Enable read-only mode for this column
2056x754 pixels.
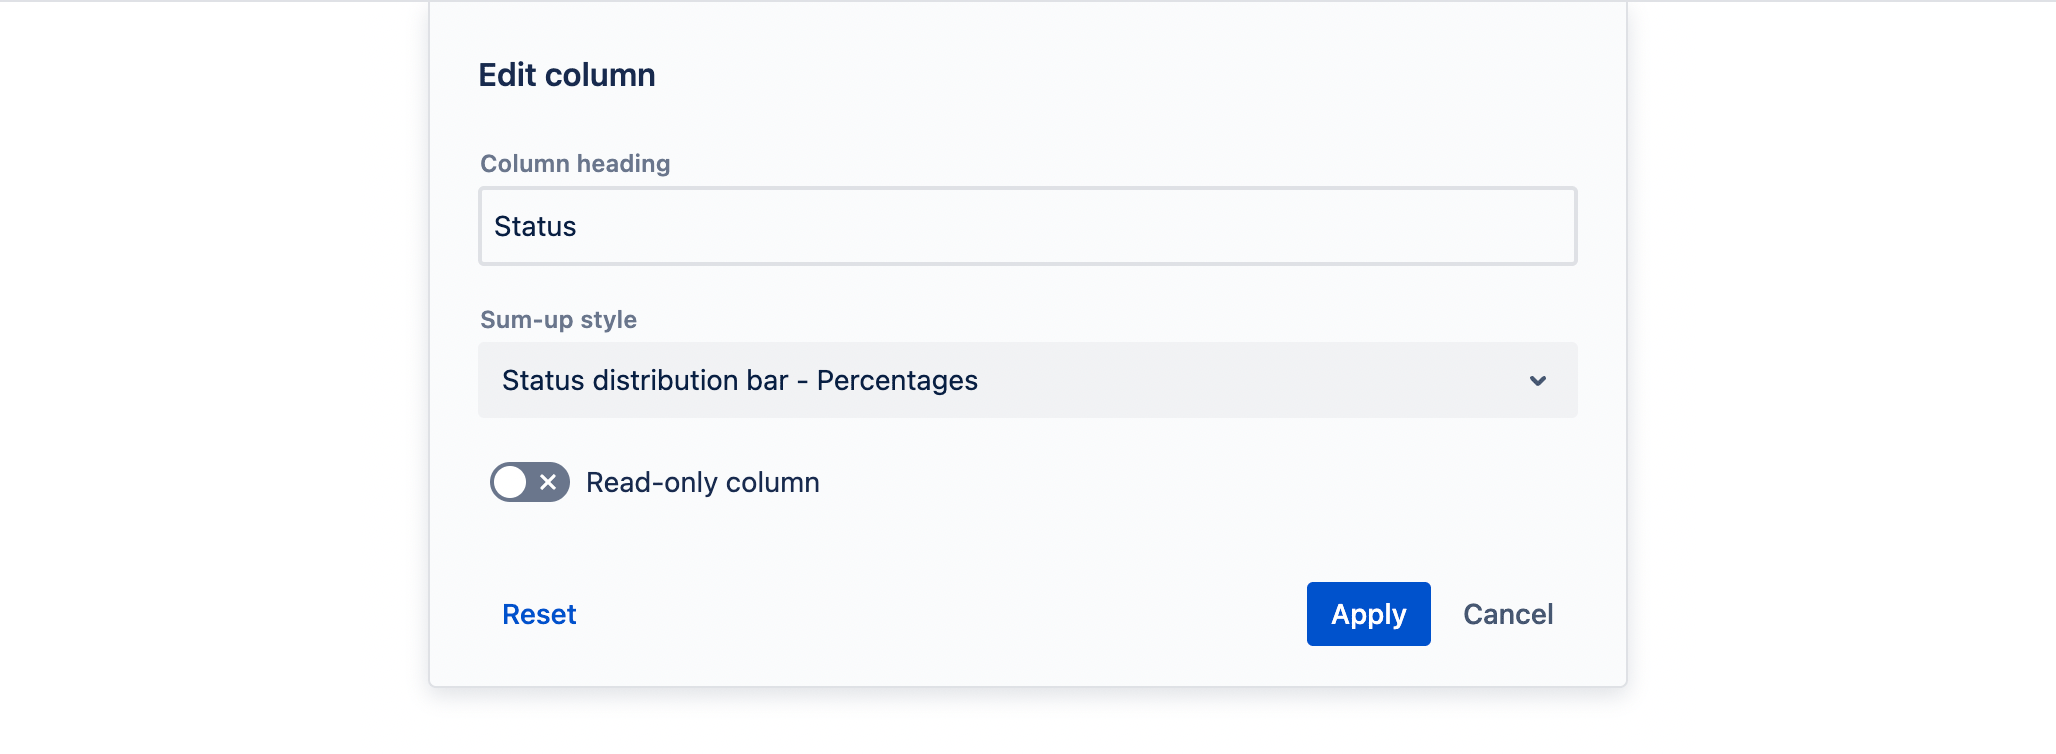tap(530, 482)
